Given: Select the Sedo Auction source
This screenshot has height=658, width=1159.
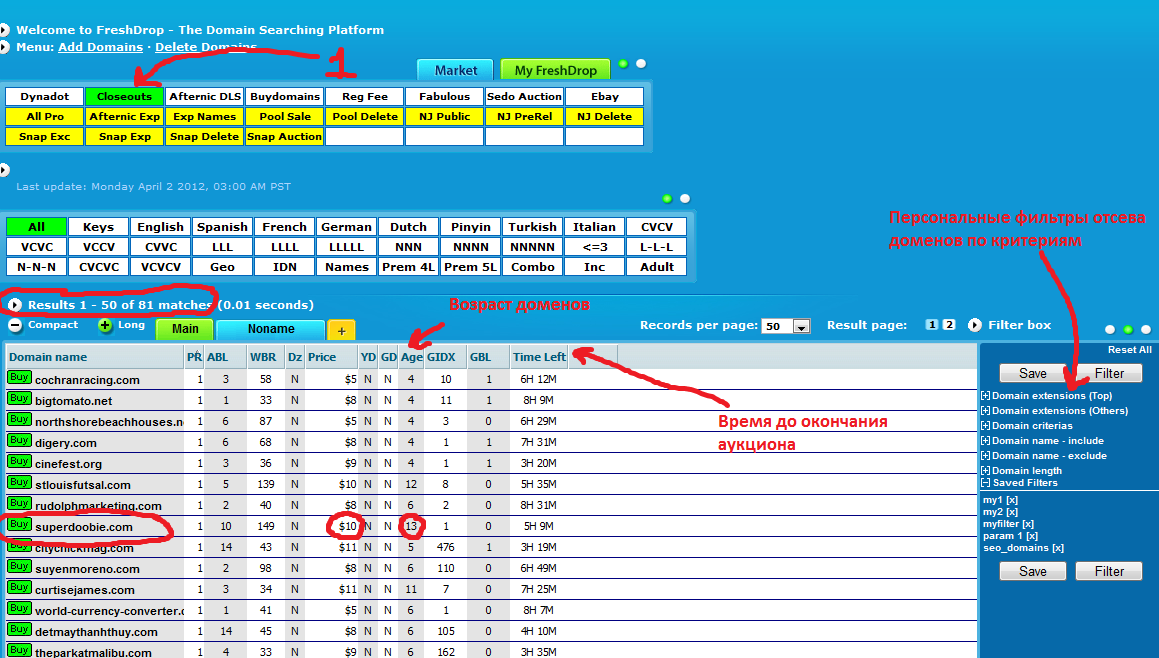Looking at the screenshot, I should click(524, 97).
